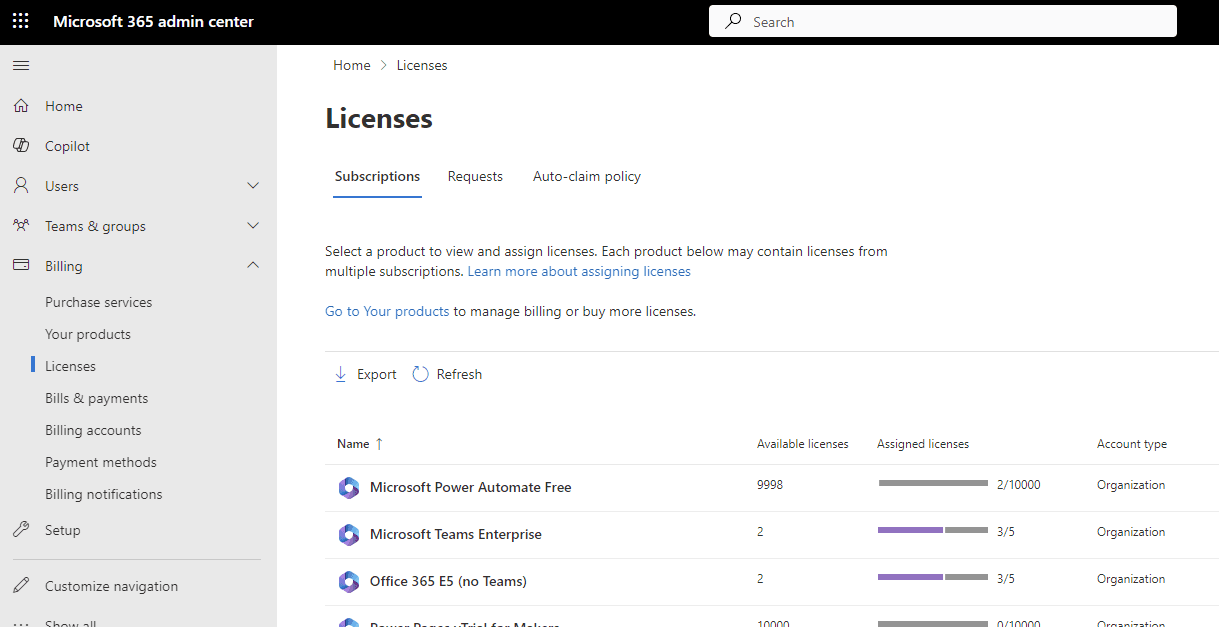This screenshot has height=627, width=1219.
Task: Click the Microsoft Teams Enterprise product icon
Action: tap(348, 535)
